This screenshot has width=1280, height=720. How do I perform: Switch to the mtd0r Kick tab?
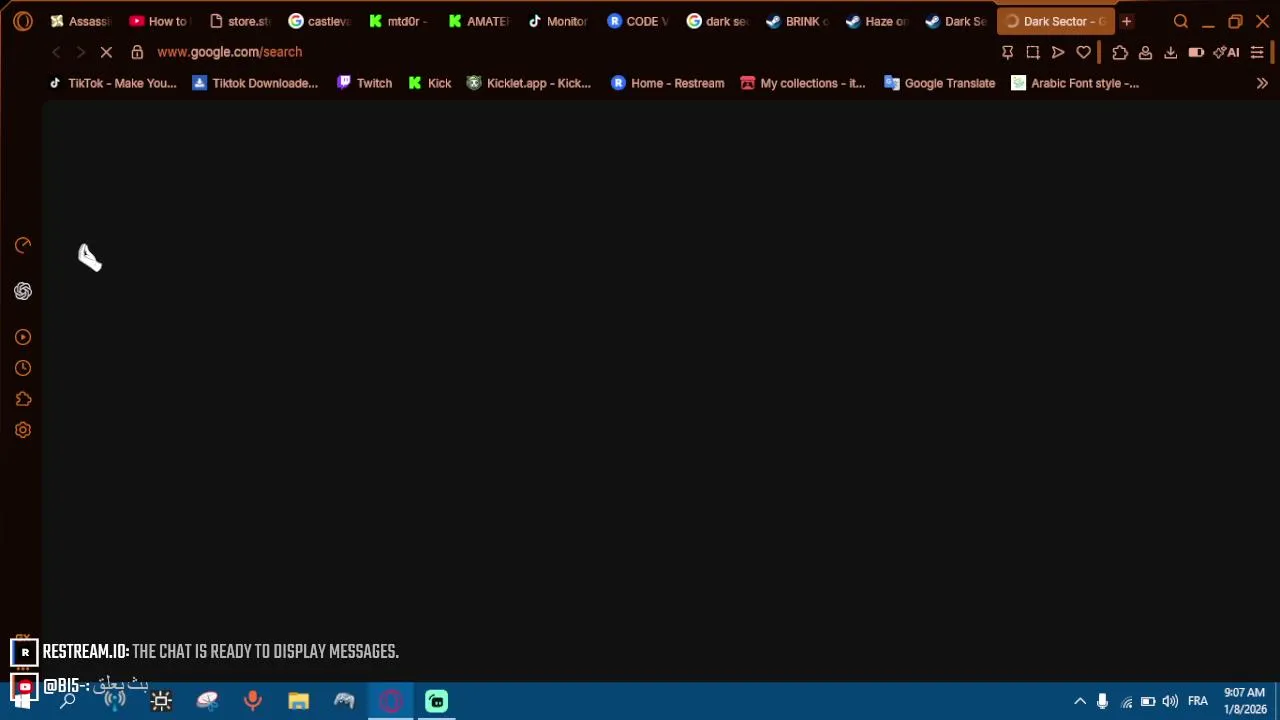click(397, 21)
